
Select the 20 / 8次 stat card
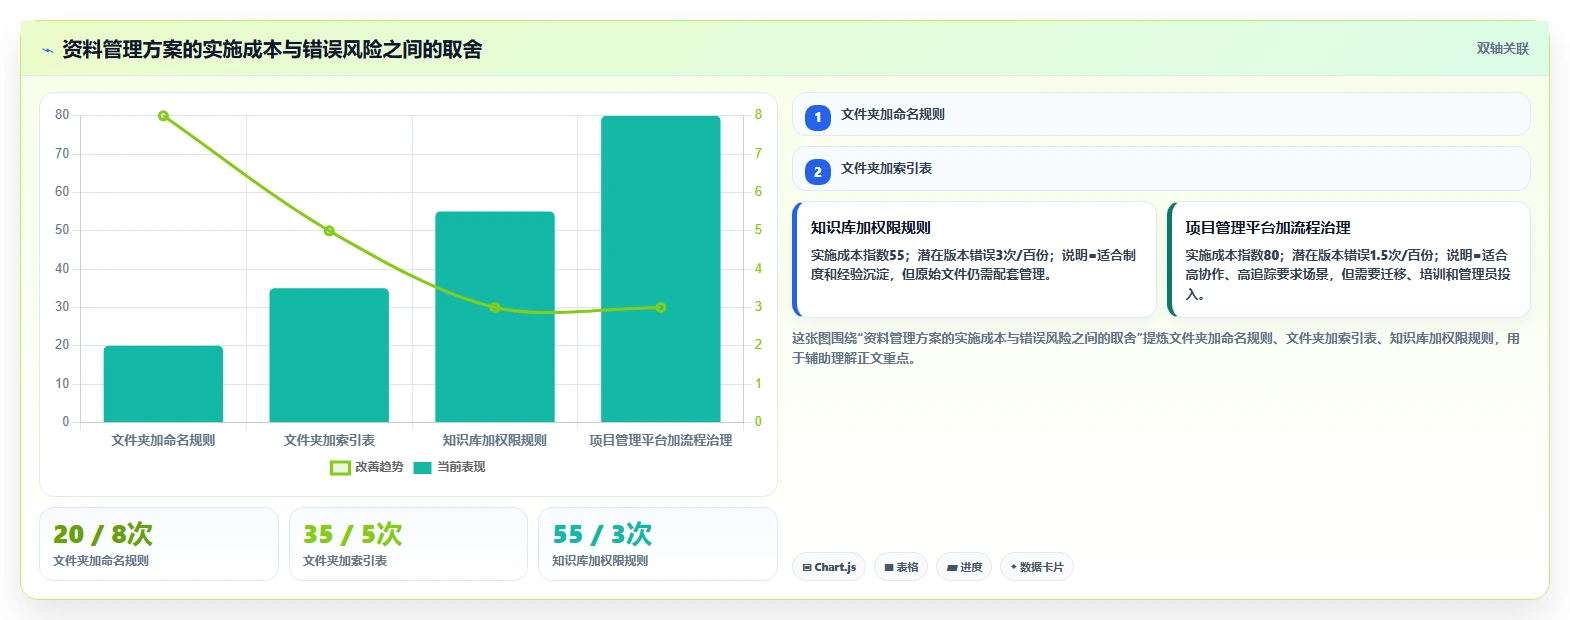pyautogui.click(x=159, y=544)
